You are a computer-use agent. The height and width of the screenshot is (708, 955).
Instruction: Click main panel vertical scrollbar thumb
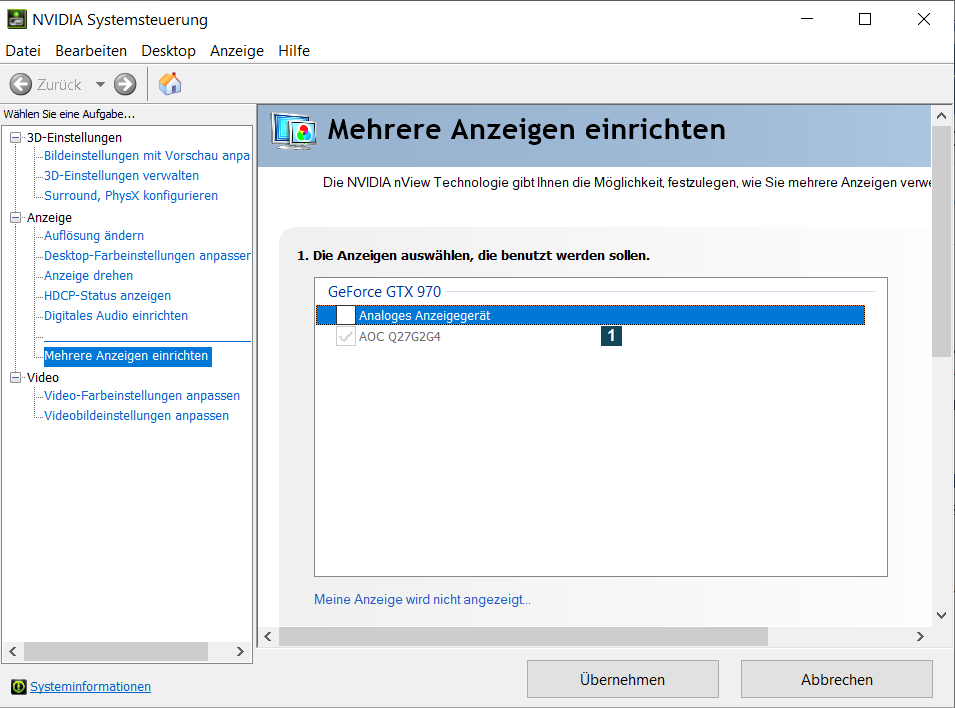942,241
